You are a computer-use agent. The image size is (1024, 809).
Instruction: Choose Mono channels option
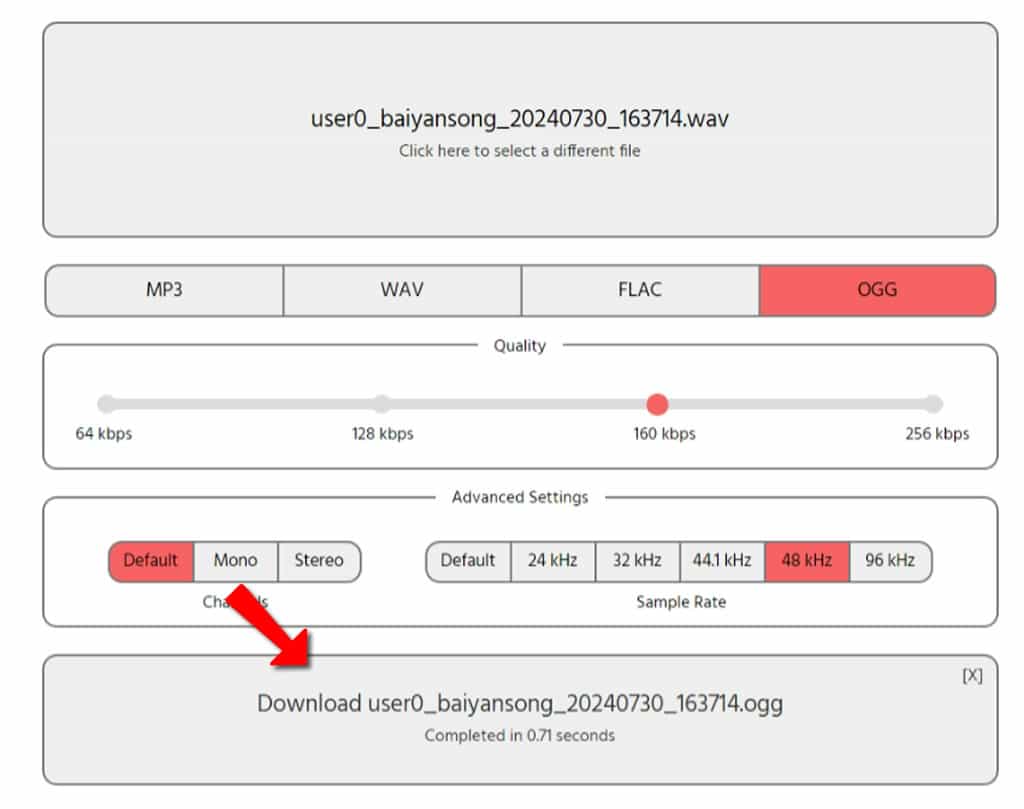point(236,561)
